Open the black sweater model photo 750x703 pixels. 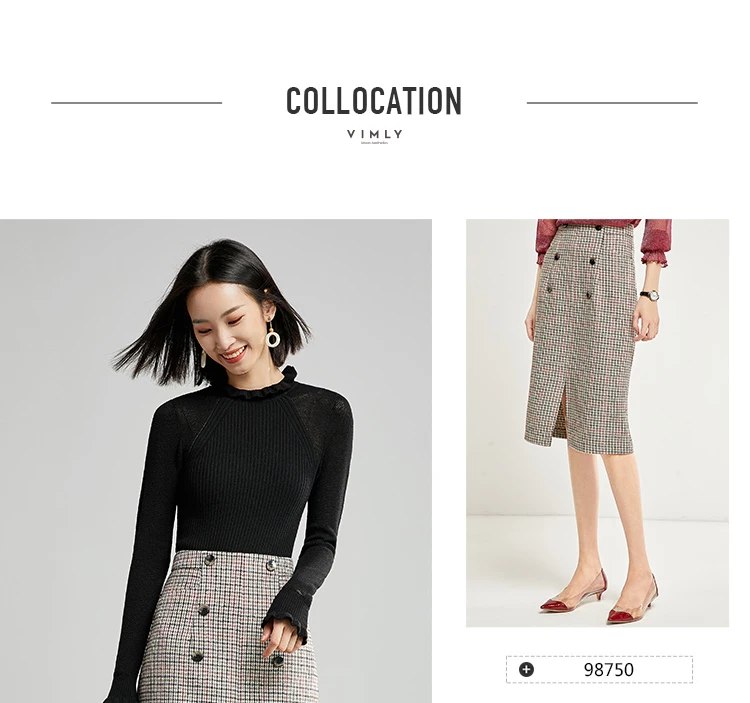tap(216, 461)
